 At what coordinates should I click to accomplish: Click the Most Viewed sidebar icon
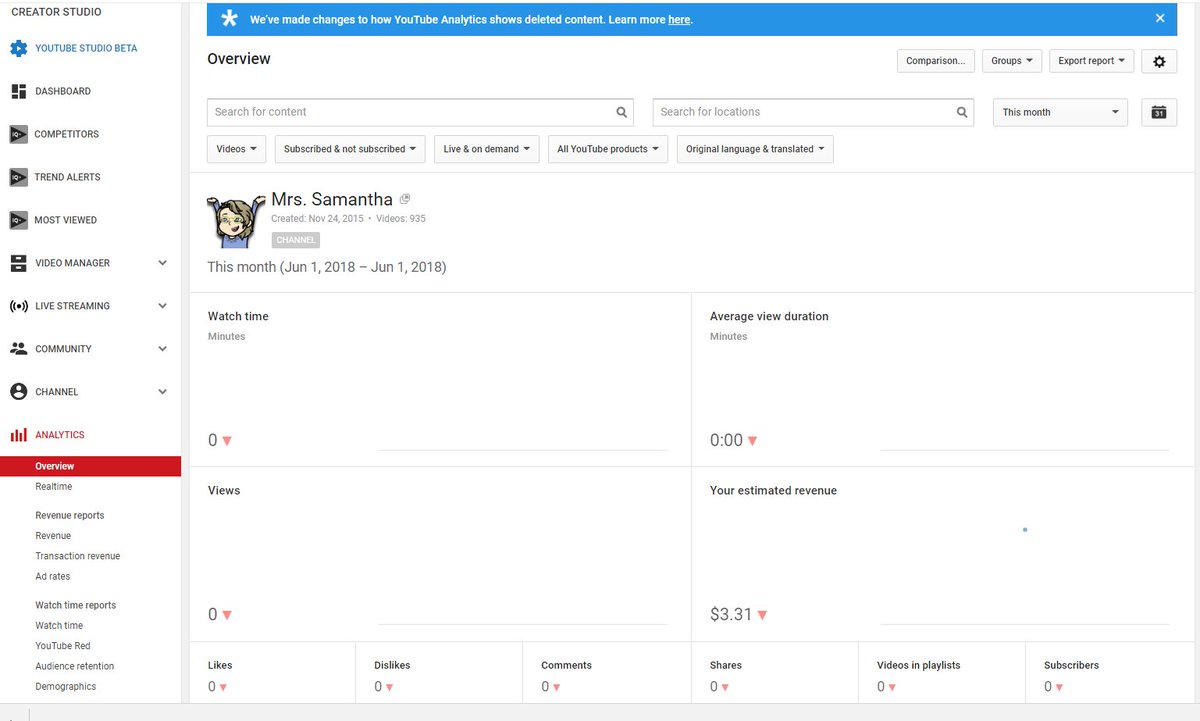[x=18, y=220]
